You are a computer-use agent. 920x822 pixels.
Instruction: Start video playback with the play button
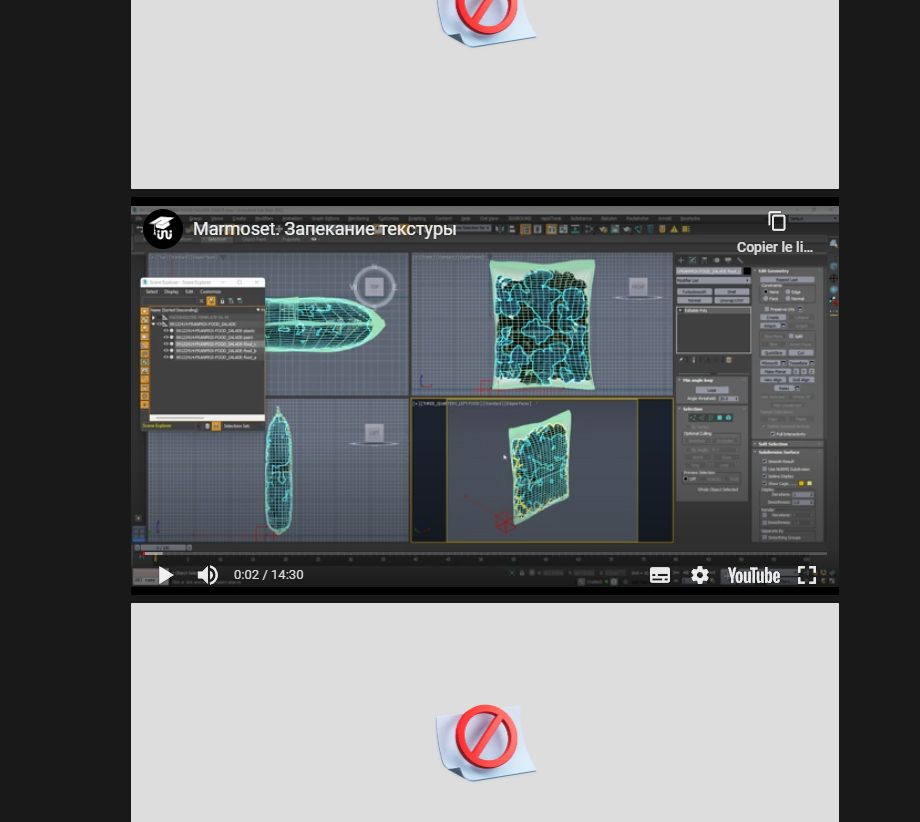[x=166, y=575]
